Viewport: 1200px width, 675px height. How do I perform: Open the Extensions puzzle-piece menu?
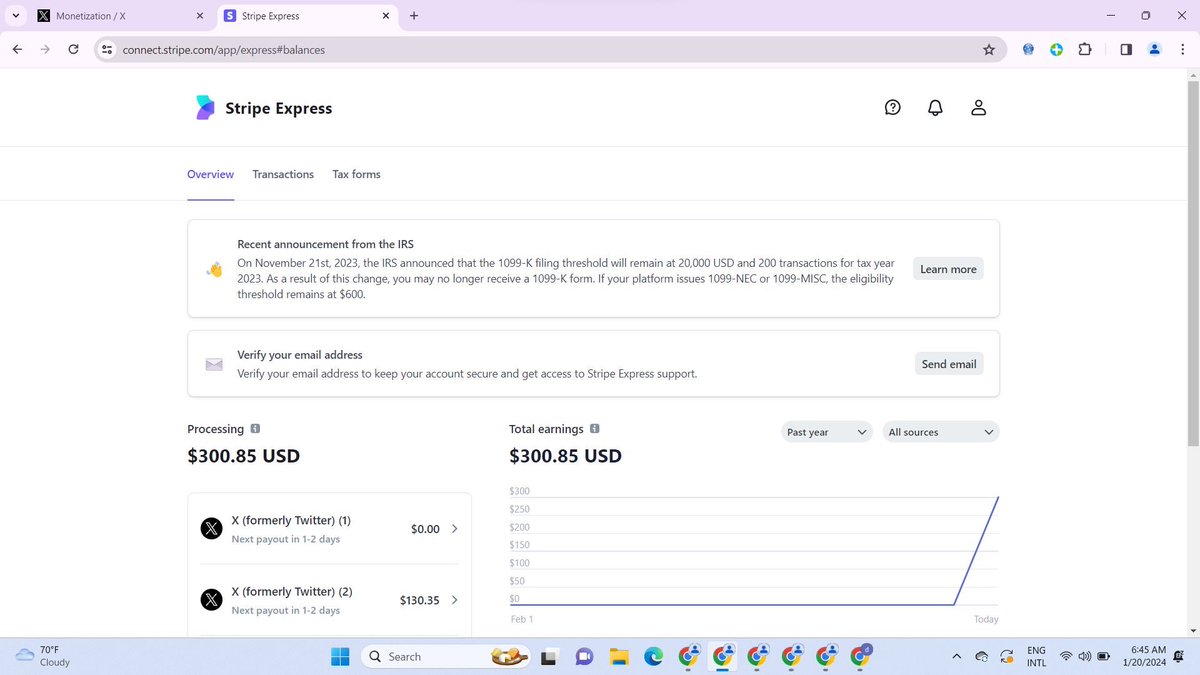pyautogui.click(x=1084, y=49)
